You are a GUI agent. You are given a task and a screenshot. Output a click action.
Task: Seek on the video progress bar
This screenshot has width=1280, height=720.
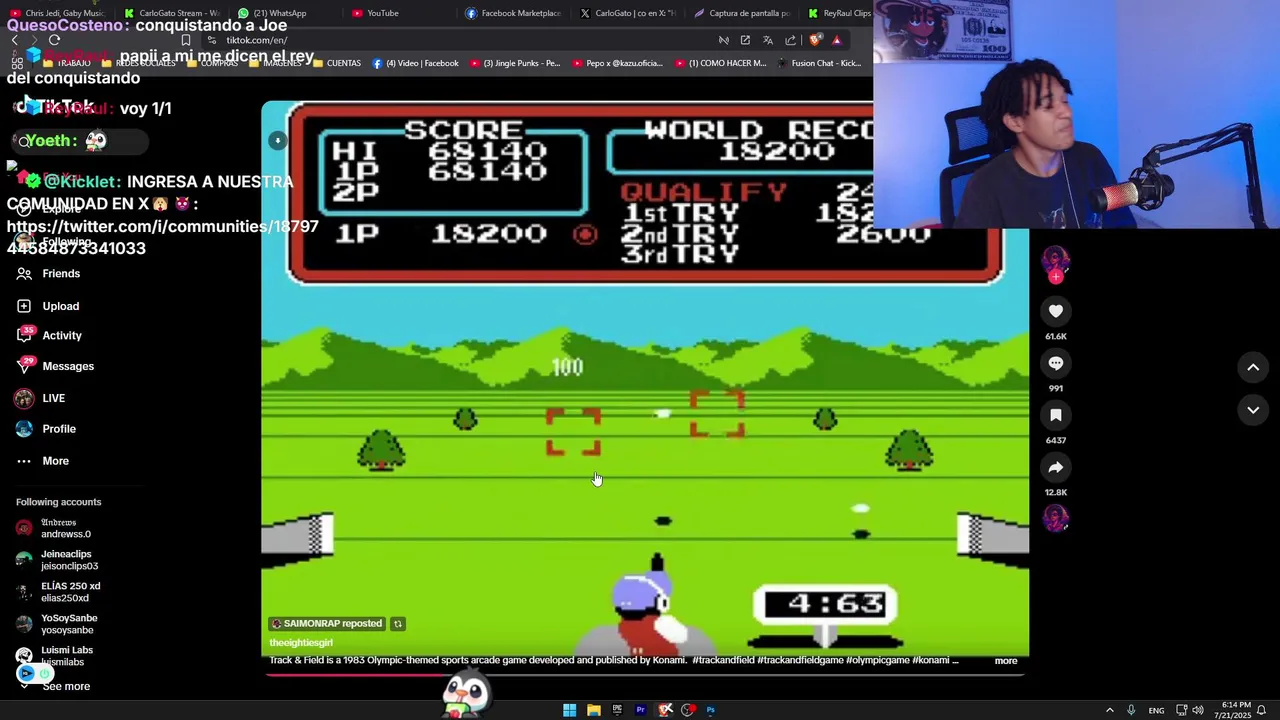(x=645, y=674)
